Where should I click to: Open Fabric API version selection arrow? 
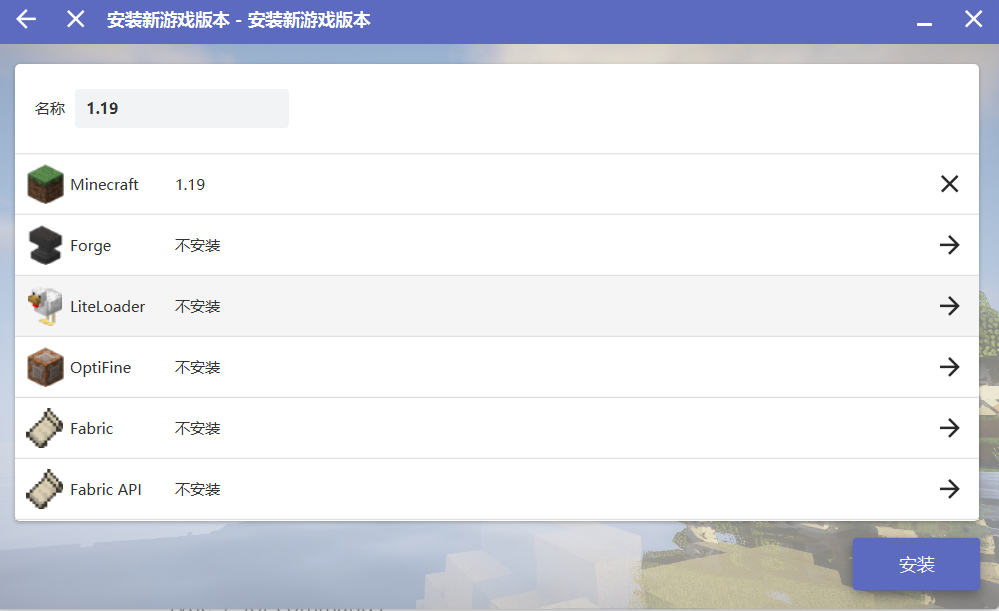tap(949, 489)
